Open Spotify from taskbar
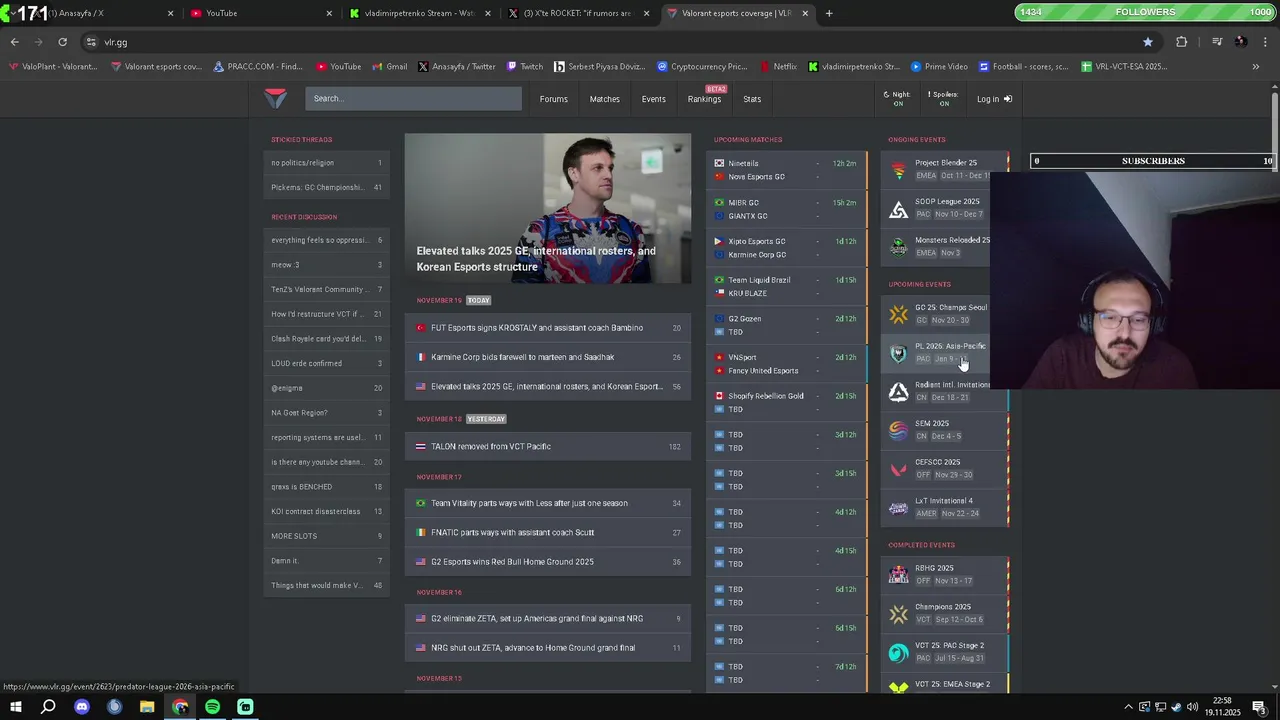Screen dimensions: 1280x720 pos(212,707)
